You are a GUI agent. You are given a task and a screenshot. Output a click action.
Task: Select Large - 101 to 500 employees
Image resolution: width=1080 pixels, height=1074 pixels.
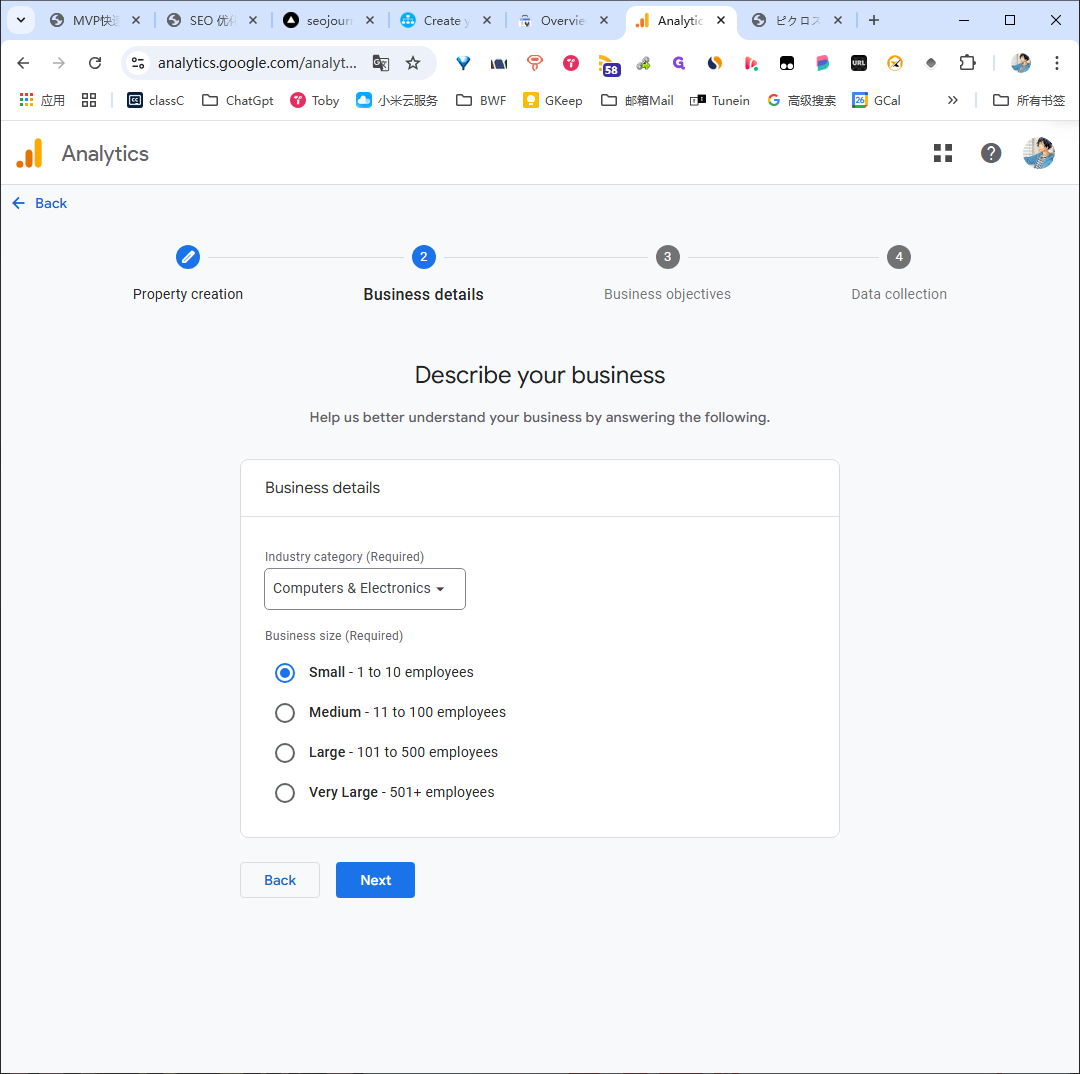pyautogui.click(x=386, y=752)
